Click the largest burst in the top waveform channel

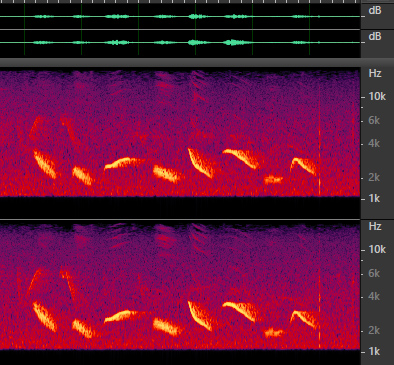coord(195,16)
